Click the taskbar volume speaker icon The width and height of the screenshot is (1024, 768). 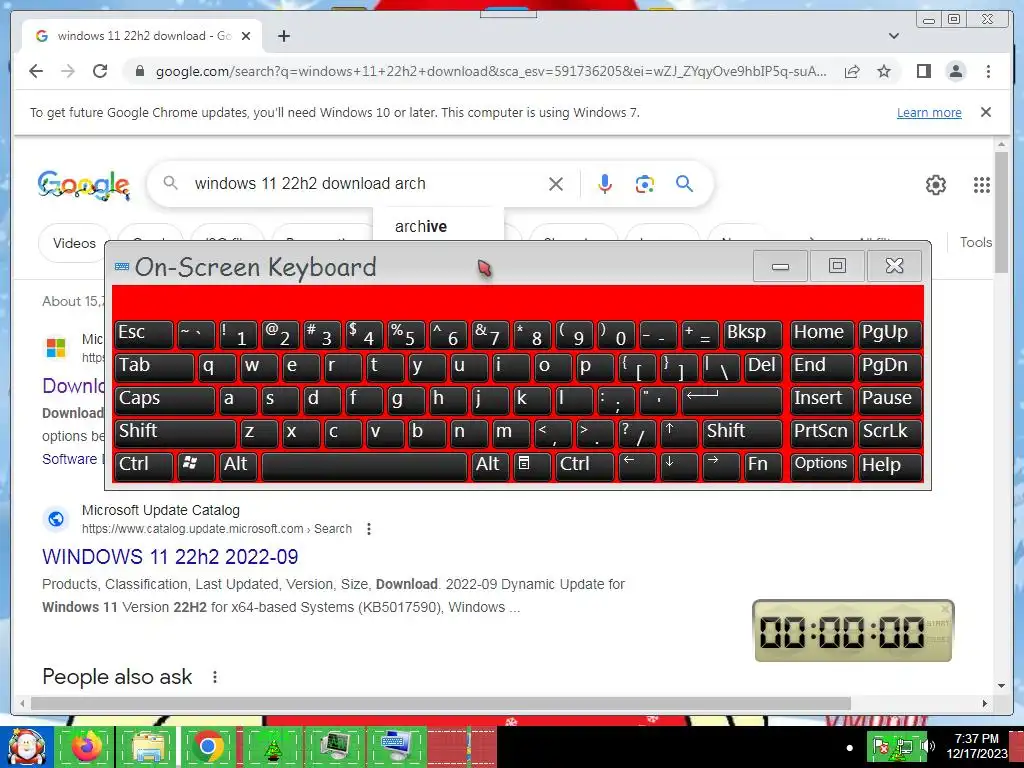(928, 746)
